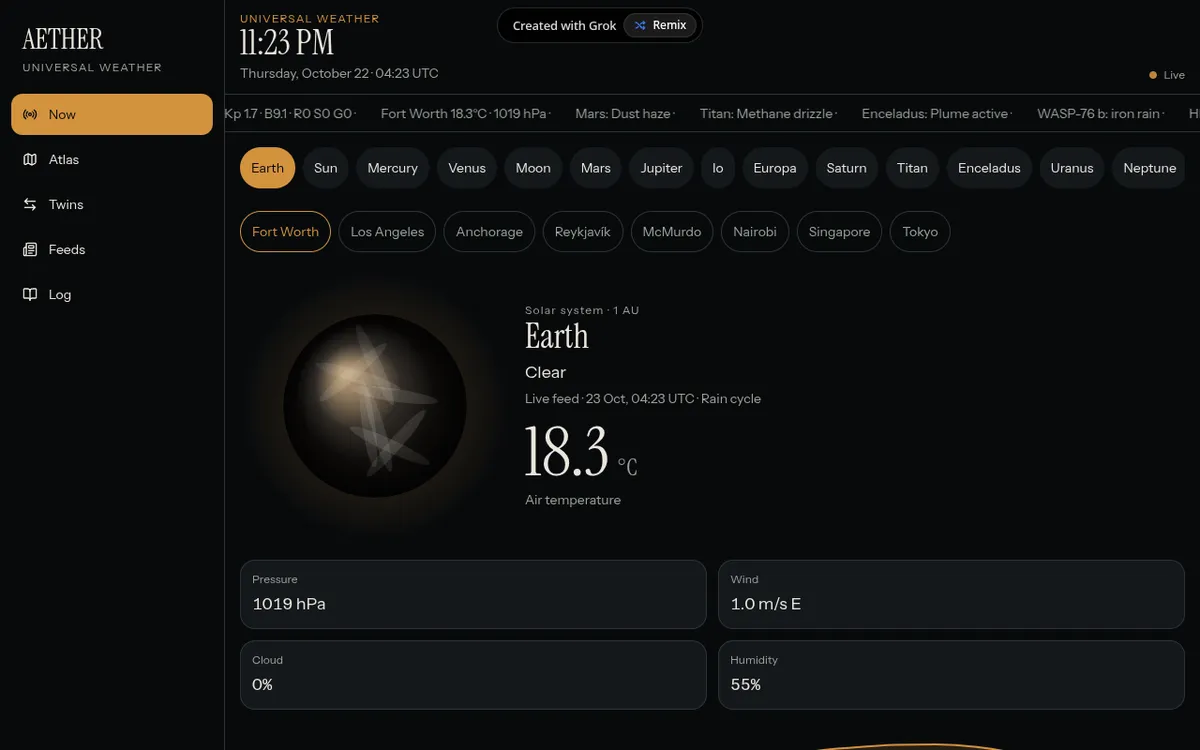
Task: Click the Atlas map icon
Action: point(30,159)
